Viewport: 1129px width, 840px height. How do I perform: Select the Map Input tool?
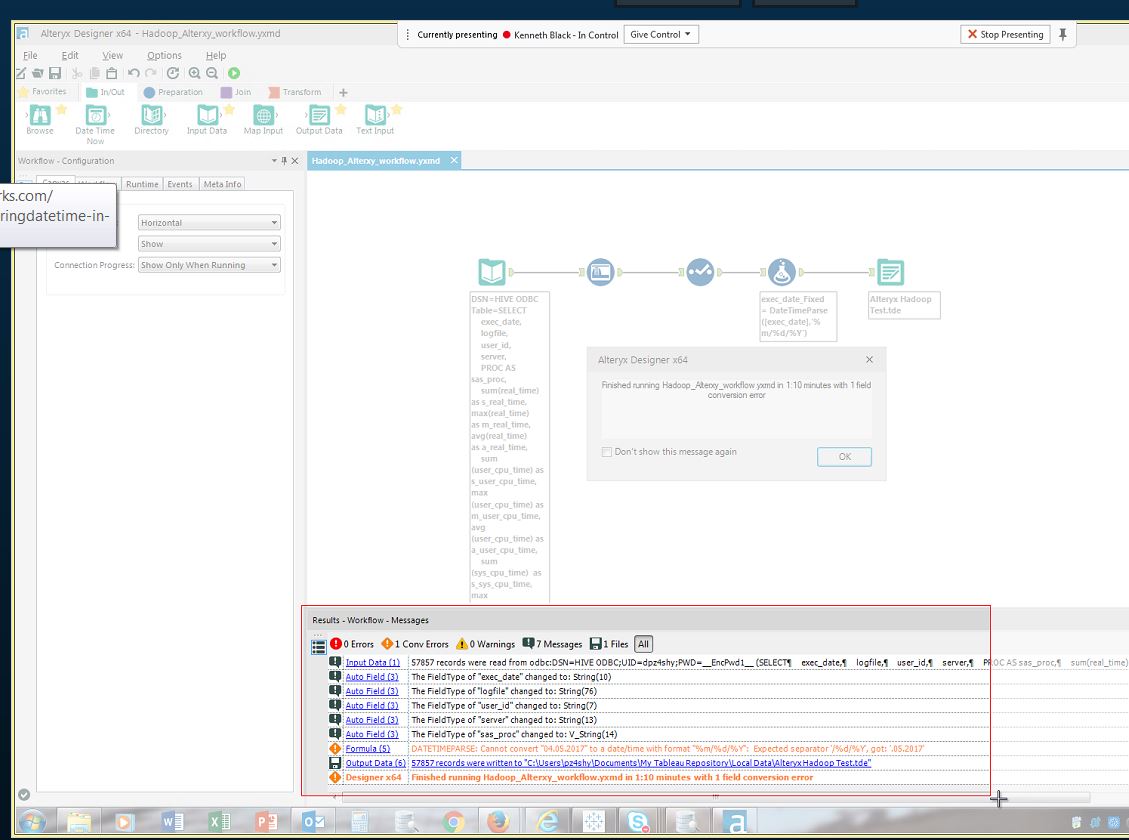click(x=264, y=119)
